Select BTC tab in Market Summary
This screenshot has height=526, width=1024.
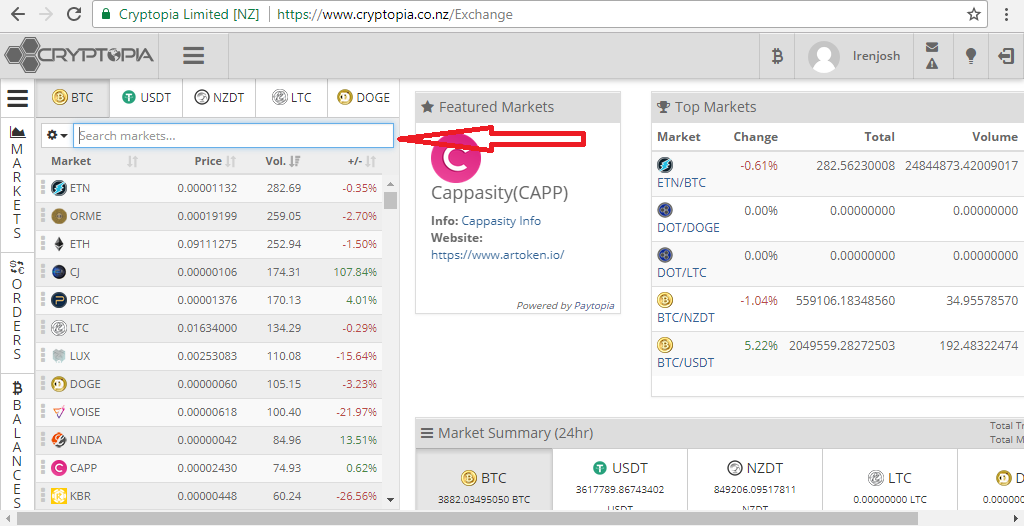(484, 480)
